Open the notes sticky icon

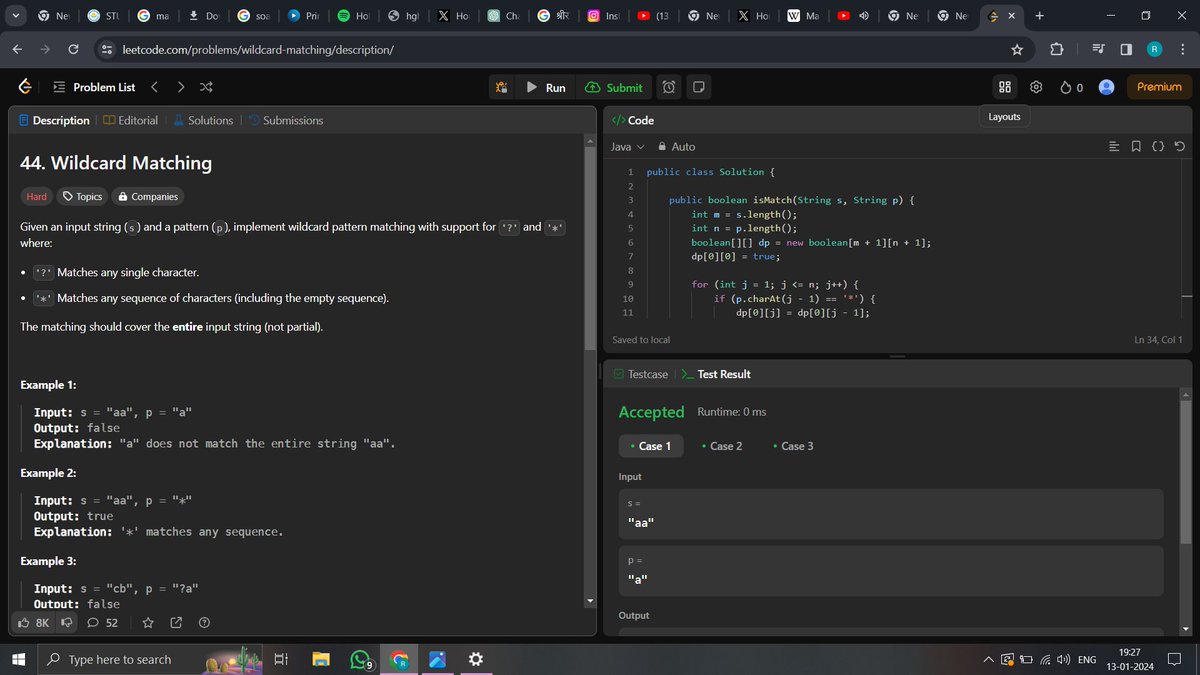tap(699, 87)
